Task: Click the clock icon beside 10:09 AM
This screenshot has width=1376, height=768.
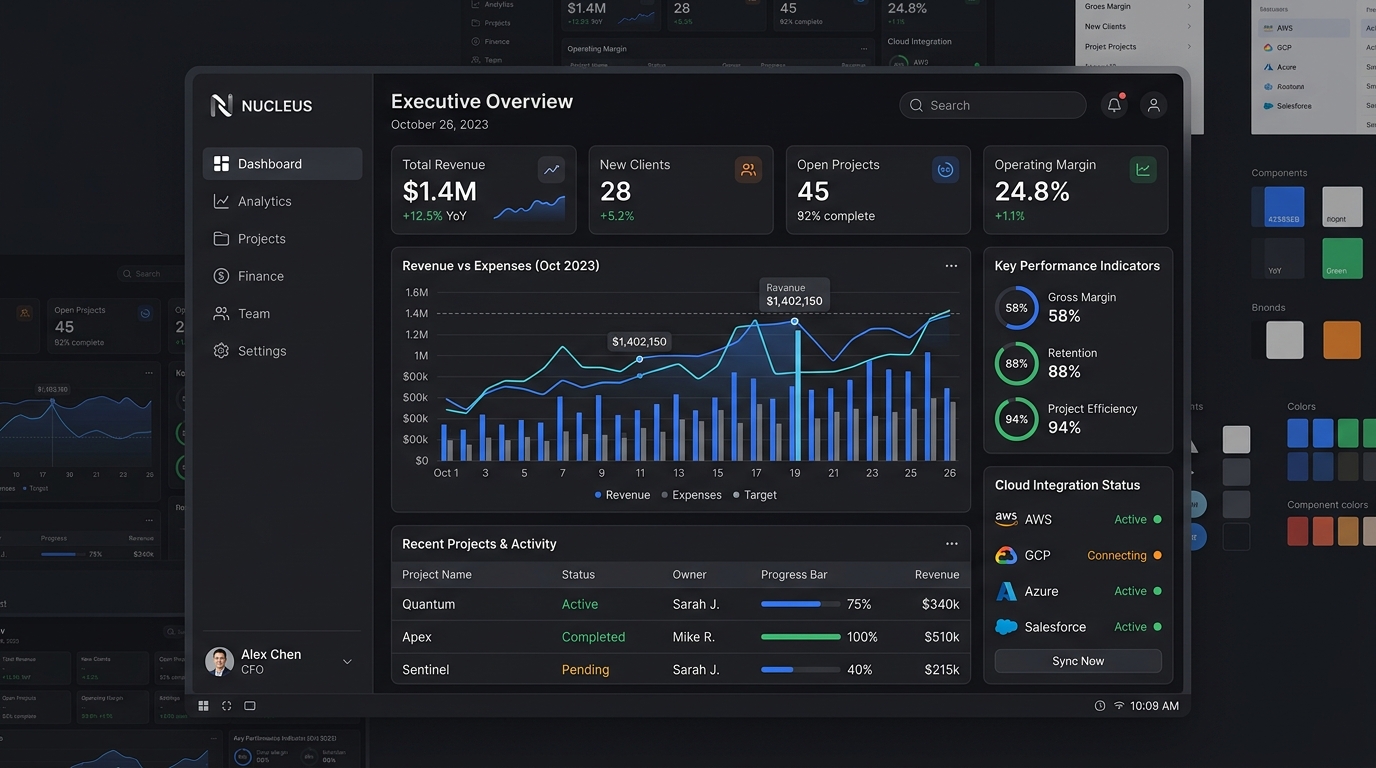Action: coord(1100,706)
